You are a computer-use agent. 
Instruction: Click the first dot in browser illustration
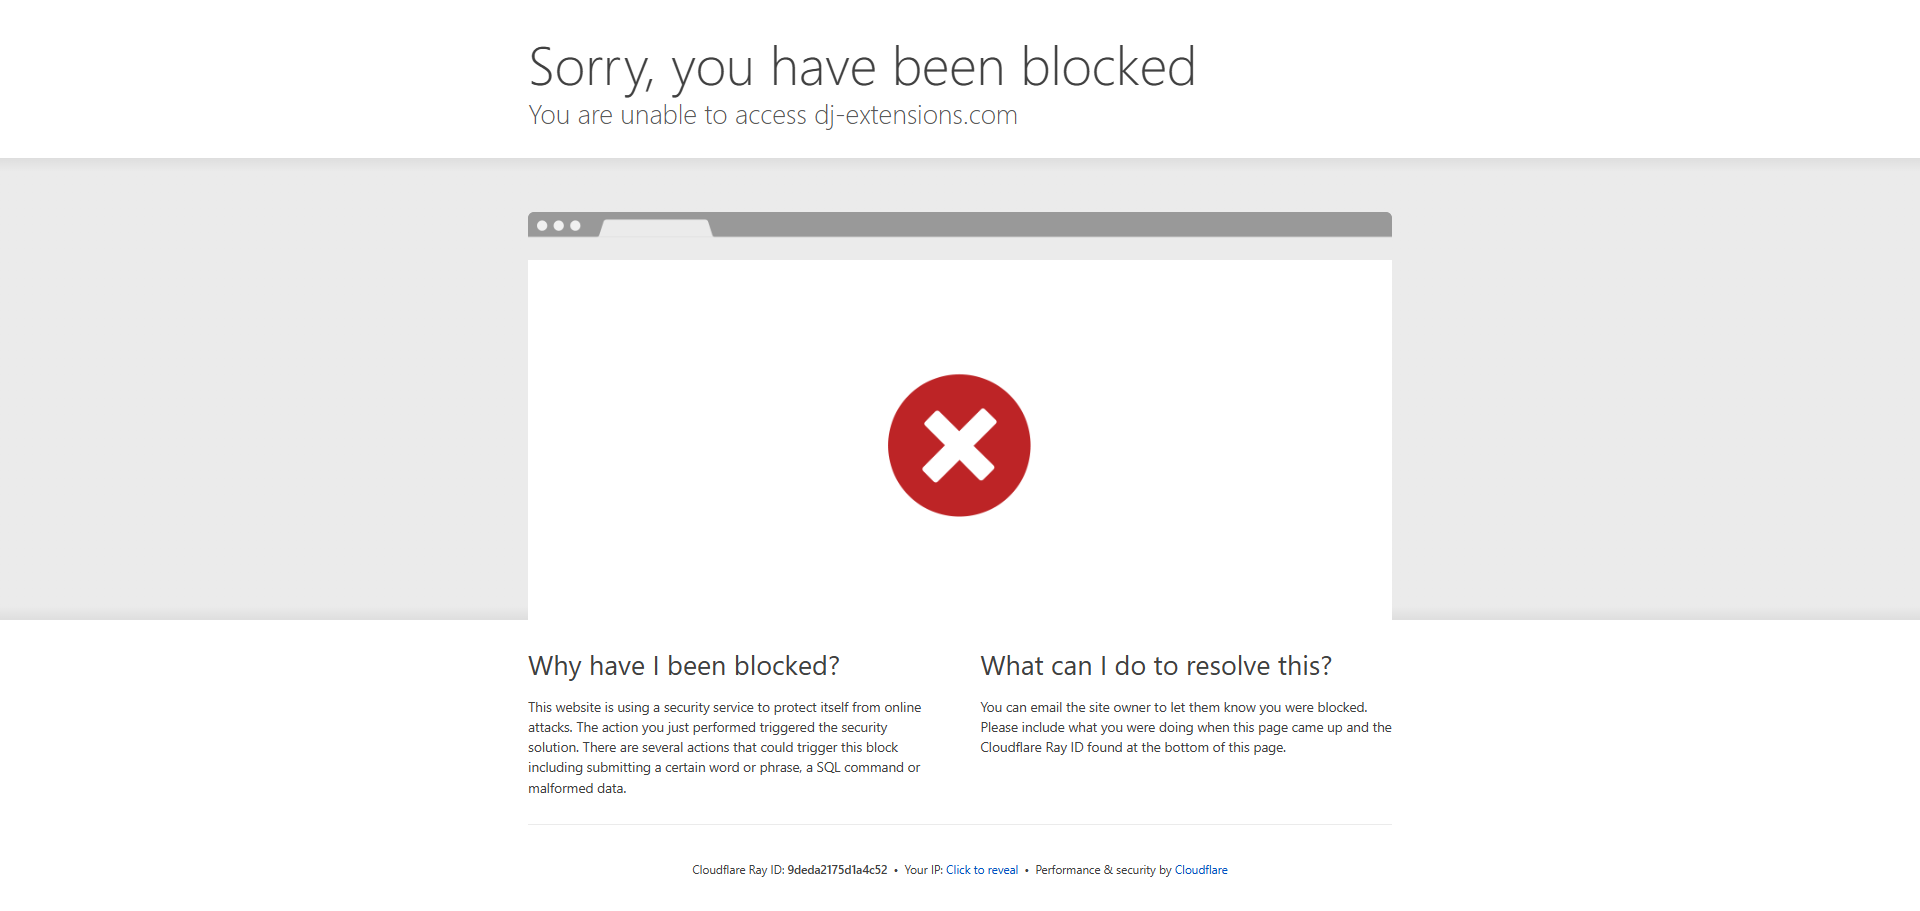[x=542, y=225]
